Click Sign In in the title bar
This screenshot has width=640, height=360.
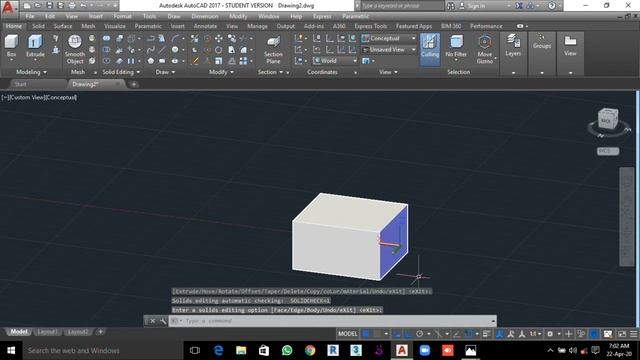pos(476,6)
